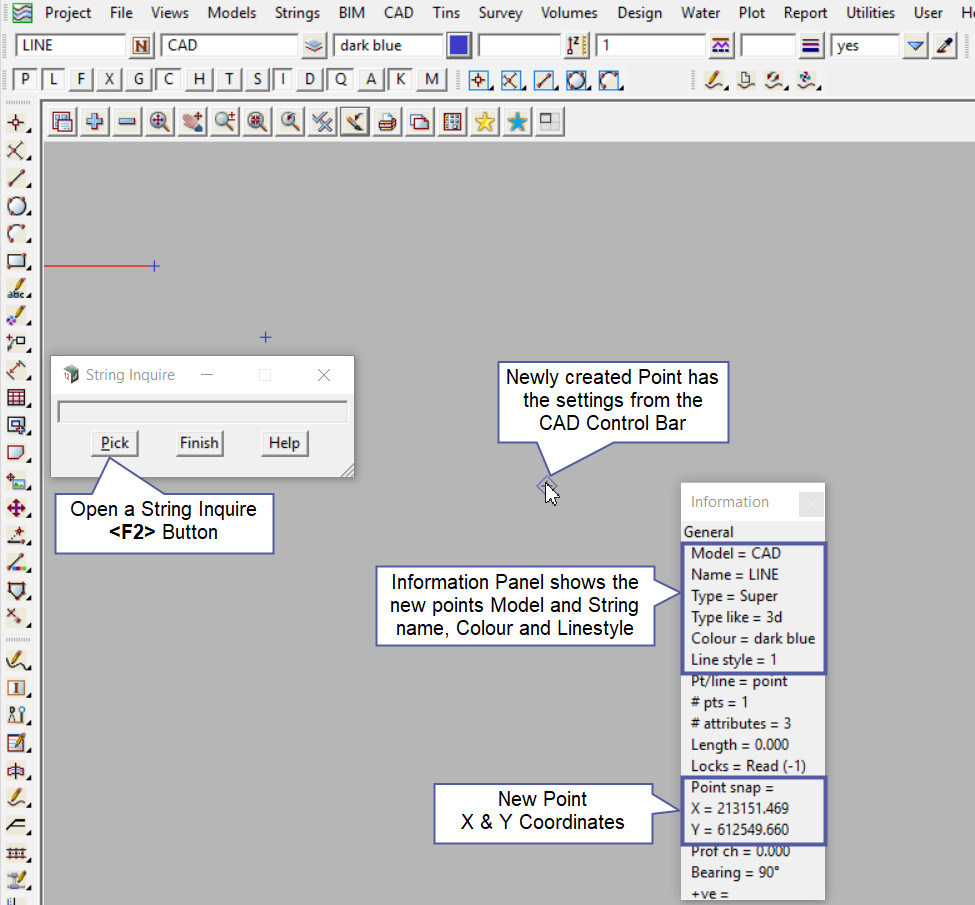Click Finish in the String Inquire panel
Image resolution: width=975 pixels, height=905 pixels.
click(x=199, y=443)
